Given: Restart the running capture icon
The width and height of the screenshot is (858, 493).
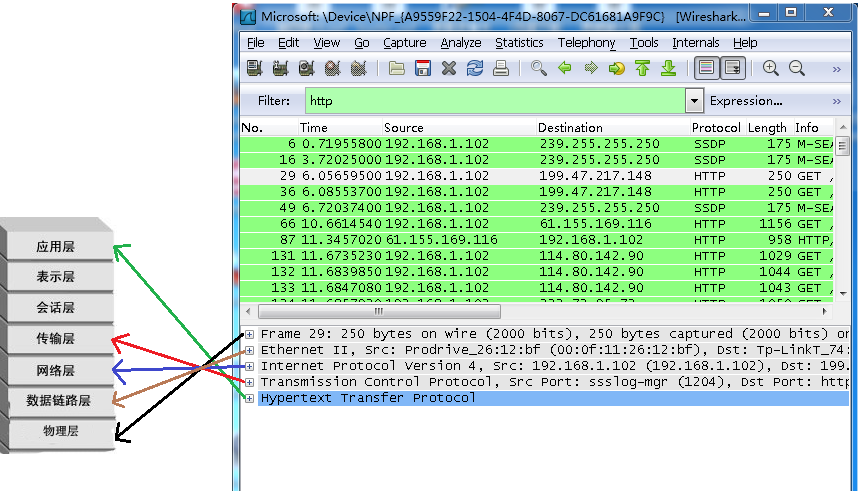Looking at the screenshot, I should [358, 68].
